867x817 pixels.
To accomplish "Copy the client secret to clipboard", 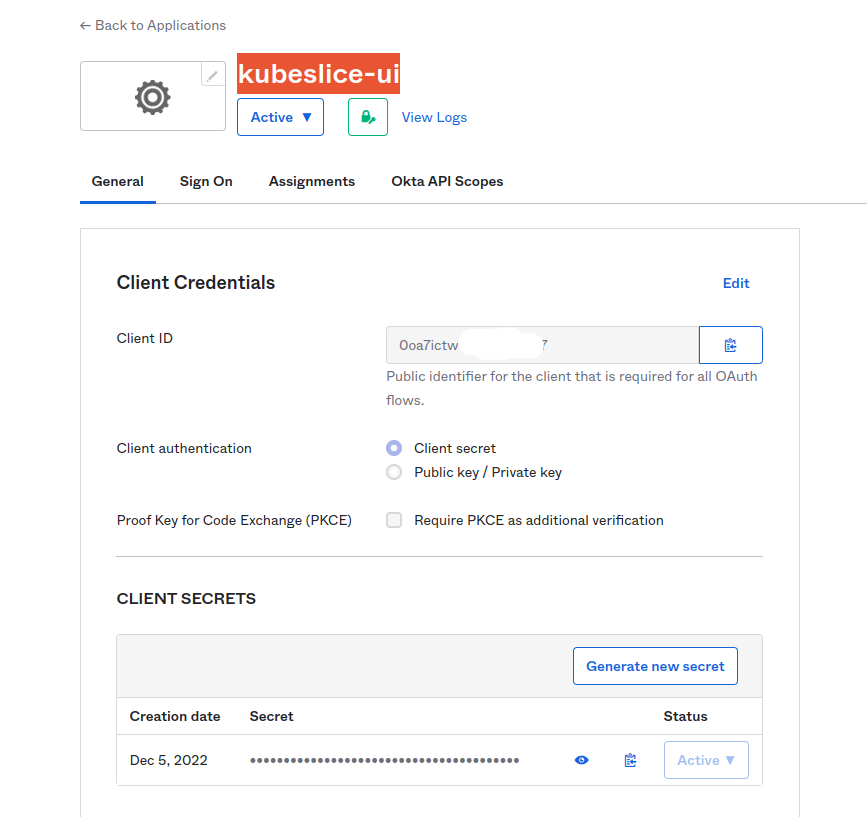I will (x=630, y=760).
